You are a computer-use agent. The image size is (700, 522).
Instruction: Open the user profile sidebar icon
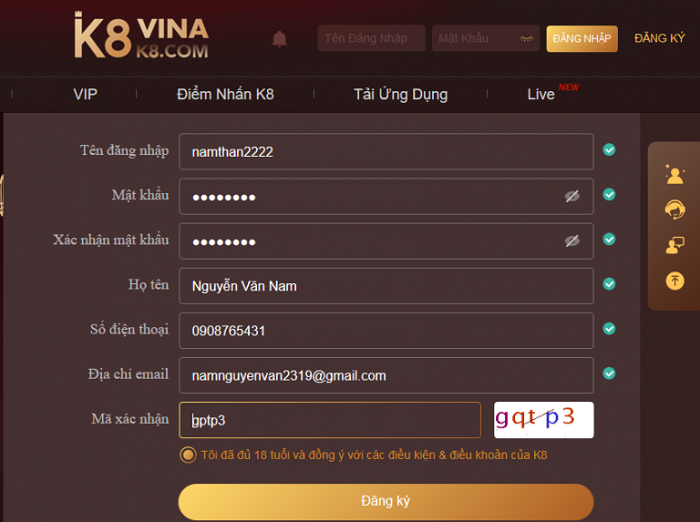coord(675,175)
